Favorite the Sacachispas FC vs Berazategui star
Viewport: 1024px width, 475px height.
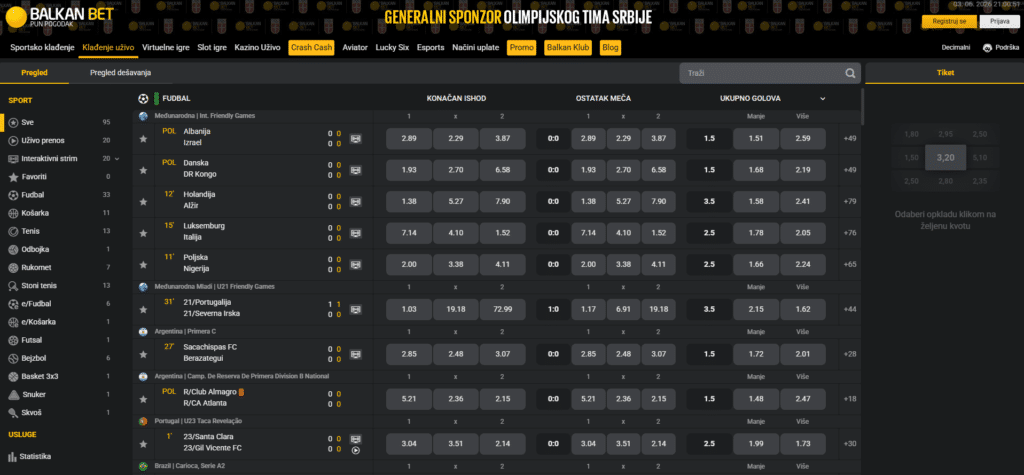point(143,355)
